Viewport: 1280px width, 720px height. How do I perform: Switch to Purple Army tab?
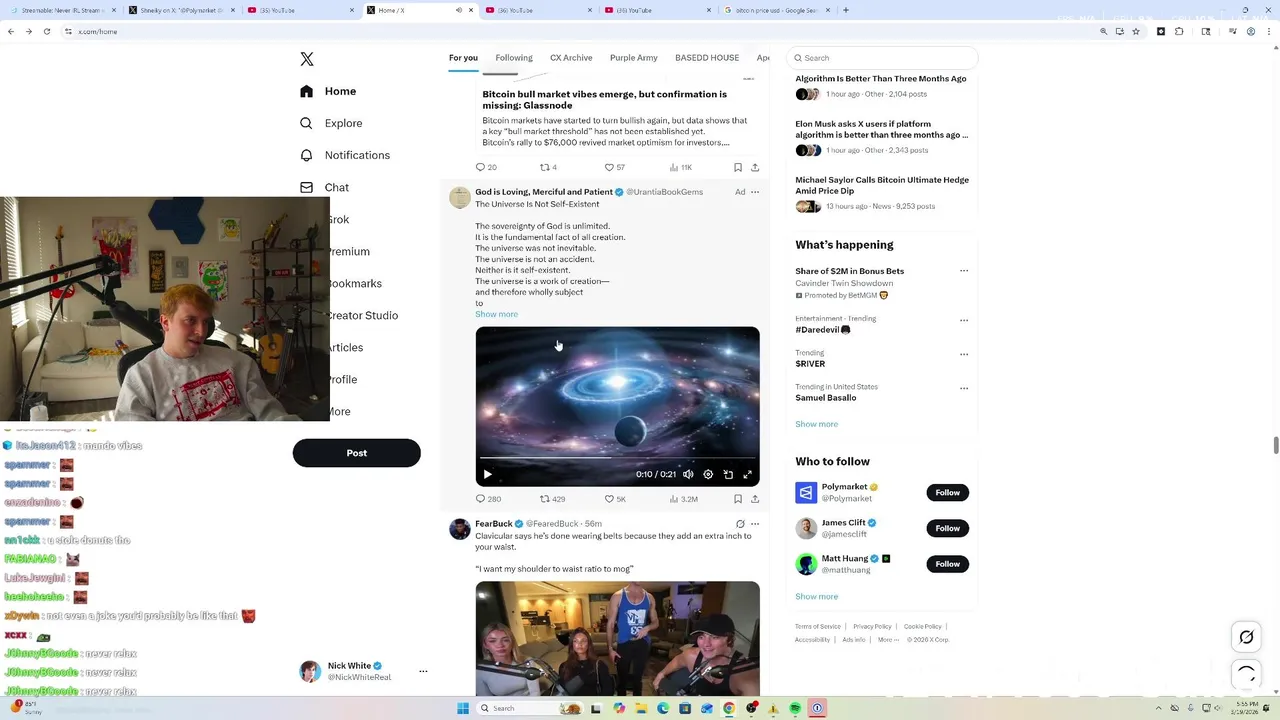tap(634, 58)
